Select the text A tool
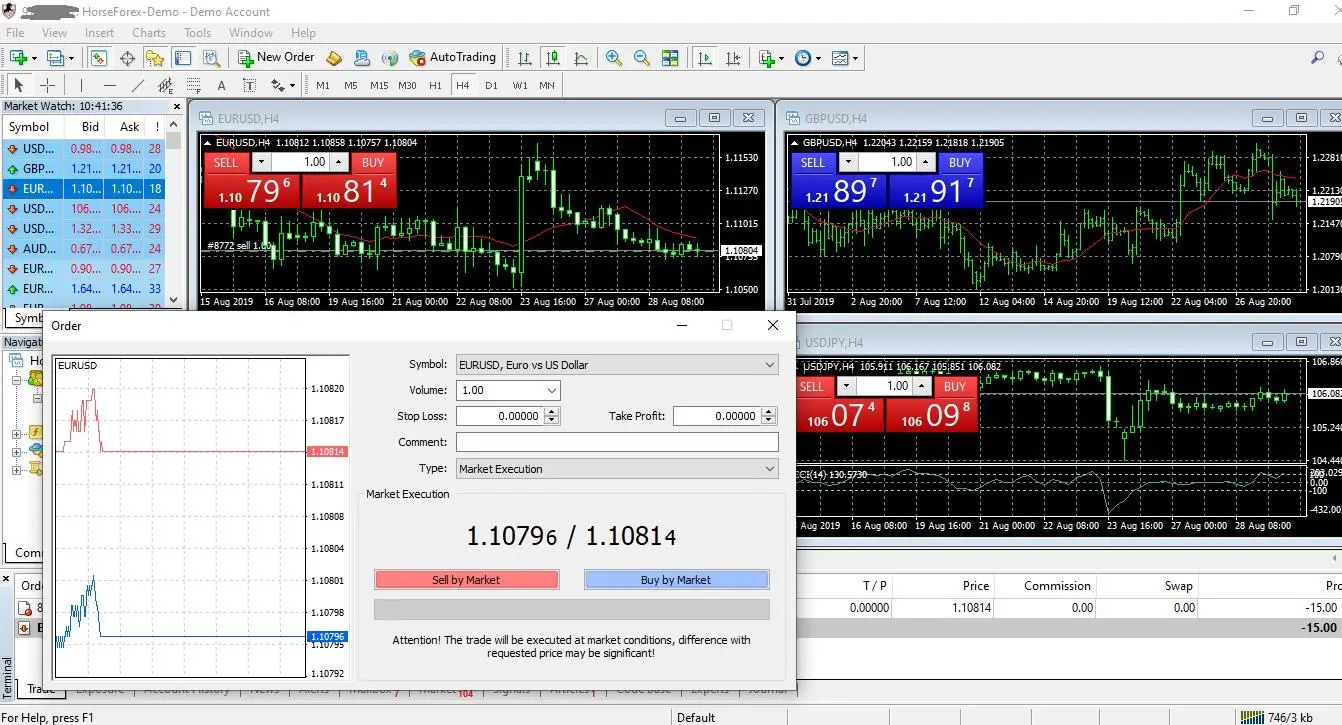This screenshot has width=1342, height=725. (221, 85)
